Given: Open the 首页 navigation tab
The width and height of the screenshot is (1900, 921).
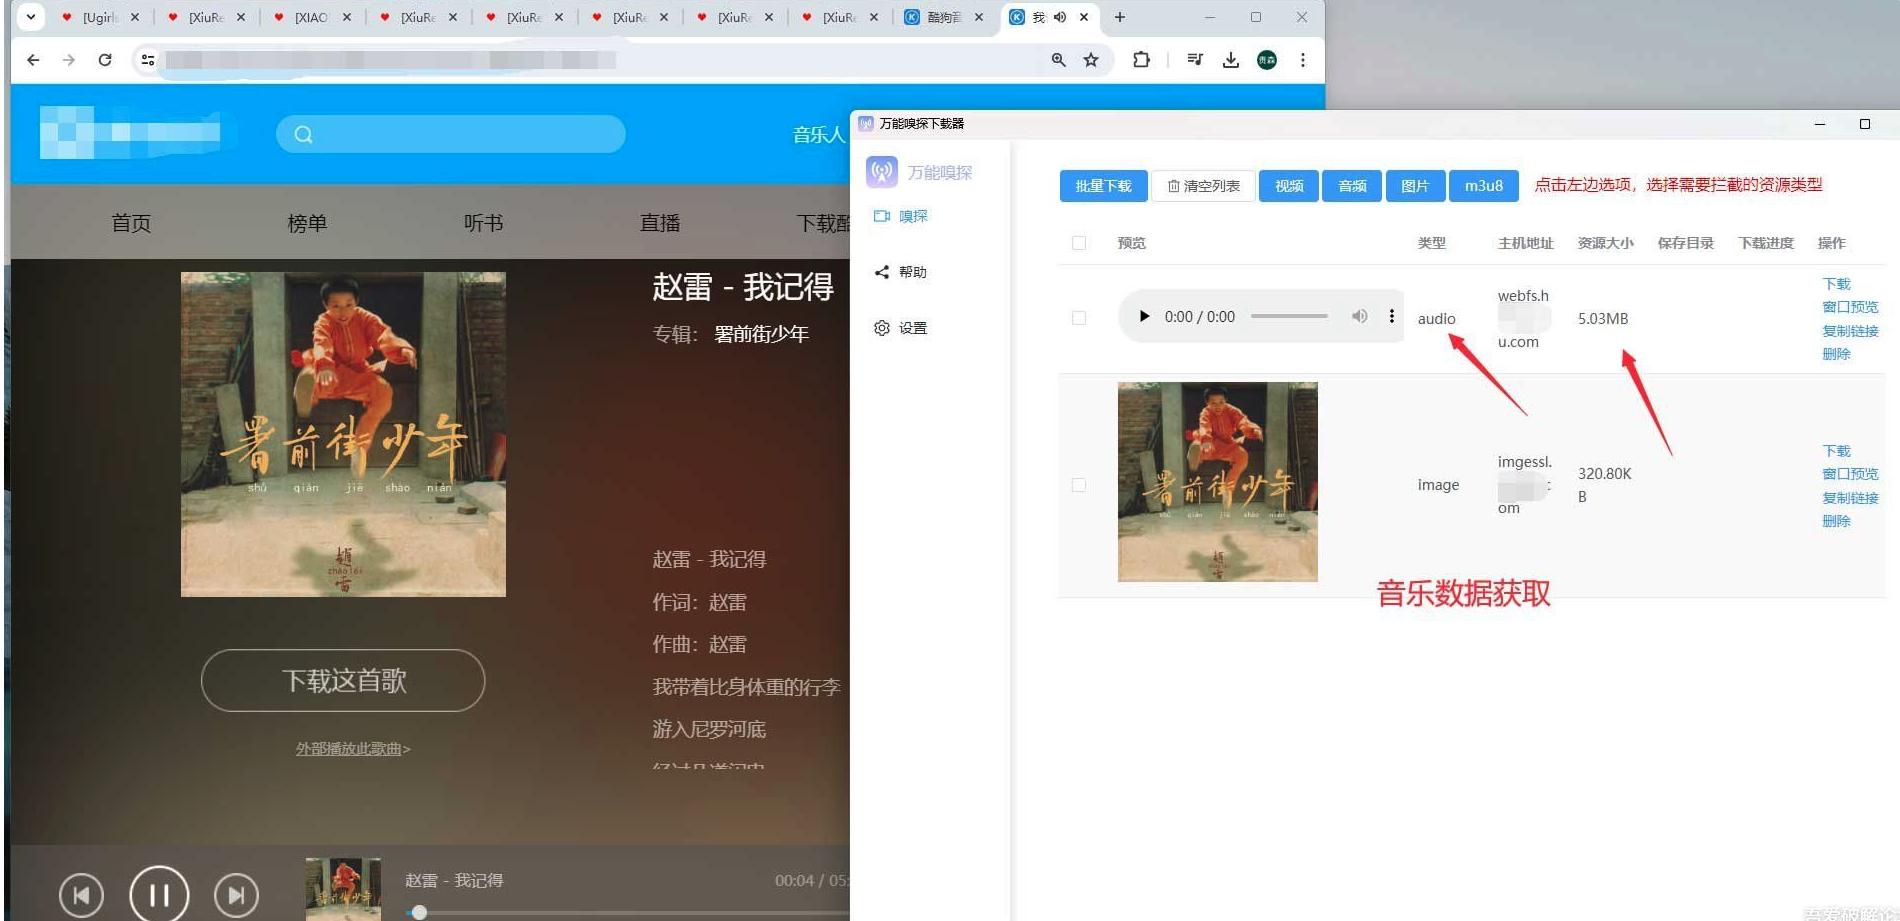Looking at the screenshot, I should point(131,223).
